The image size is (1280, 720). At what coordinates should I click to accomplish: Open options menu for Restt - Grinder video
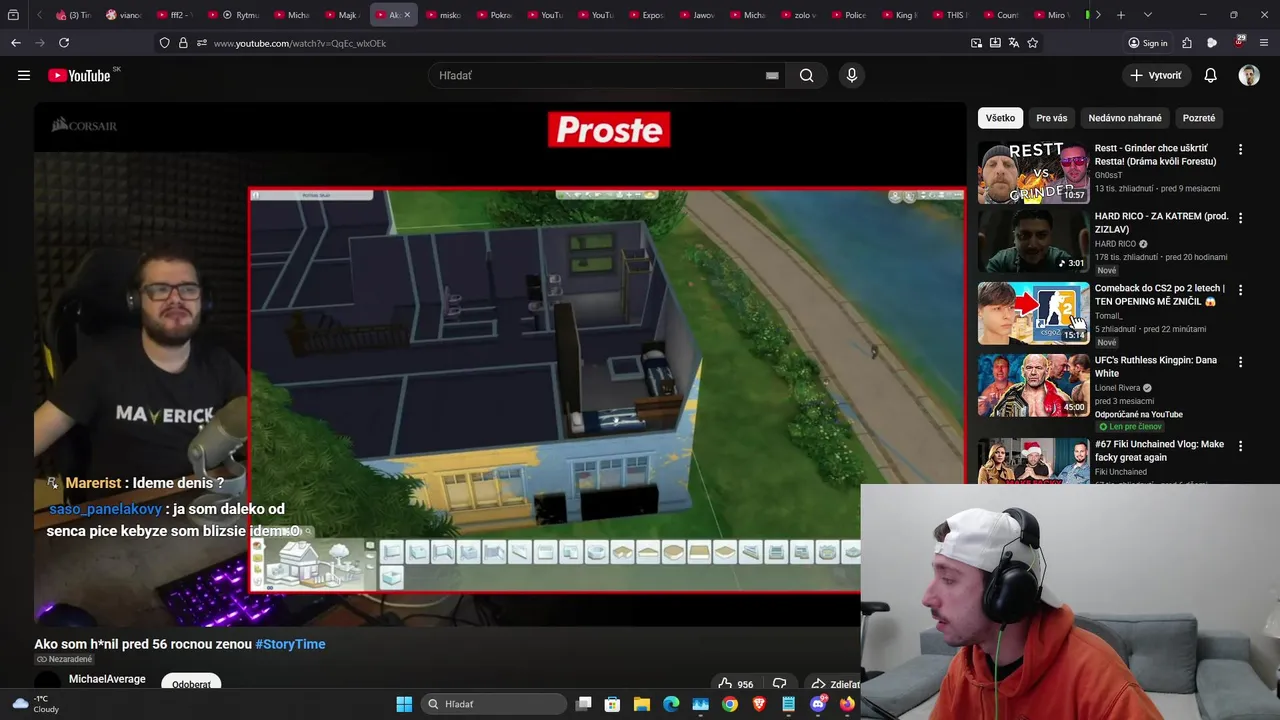[x=1240, y=150]
